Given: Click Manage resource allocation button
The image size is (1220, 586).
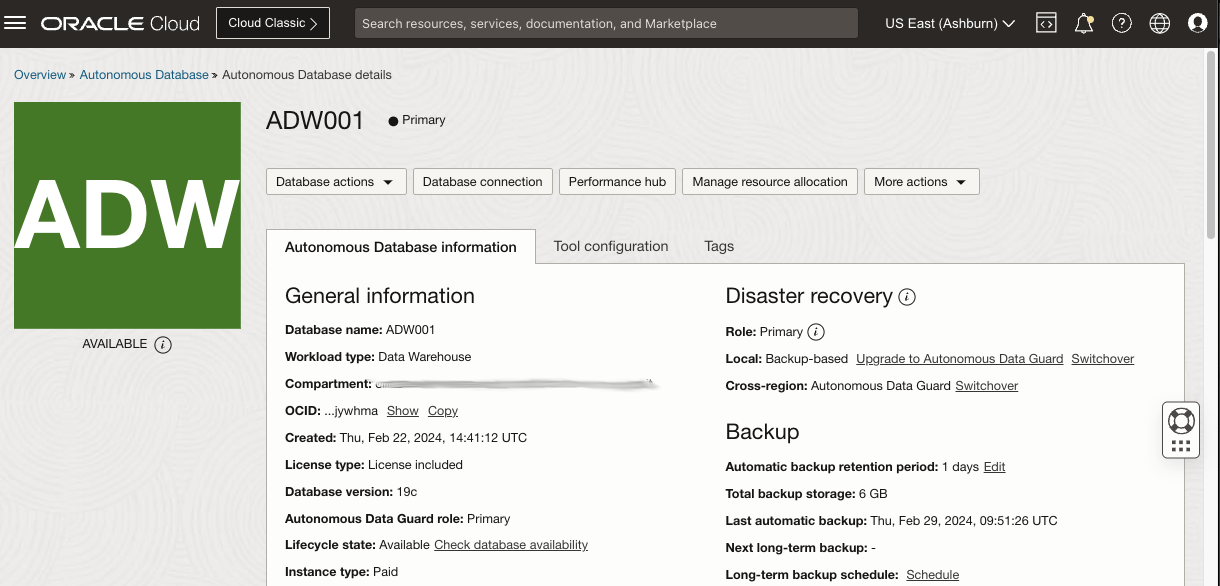Looking at the screenshot, I should click(770, 182).
